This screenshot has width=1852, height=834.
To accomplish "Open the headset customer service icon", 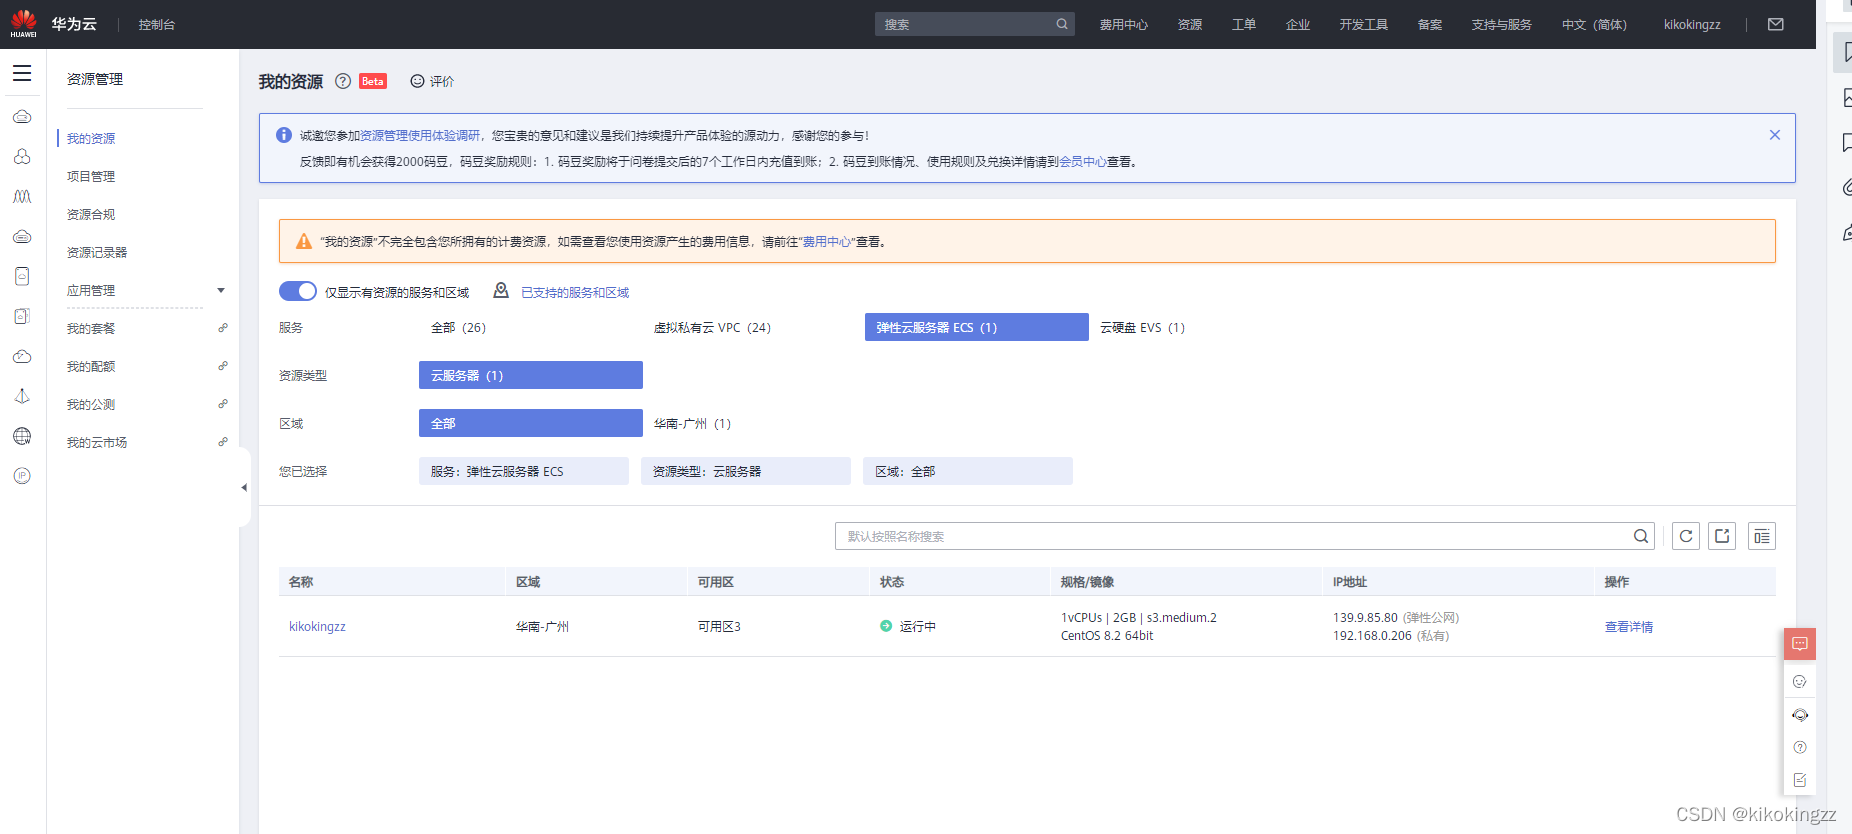I will tap(1800, 715).
